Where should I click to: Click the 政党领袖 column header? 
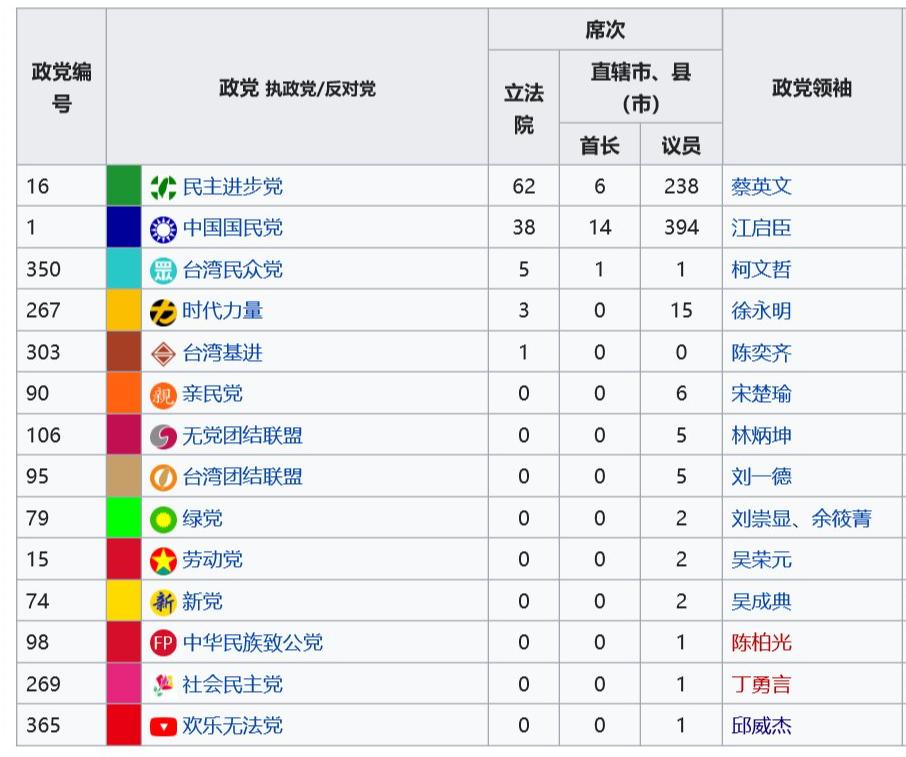pyautogui.click(x=811, y=88)
